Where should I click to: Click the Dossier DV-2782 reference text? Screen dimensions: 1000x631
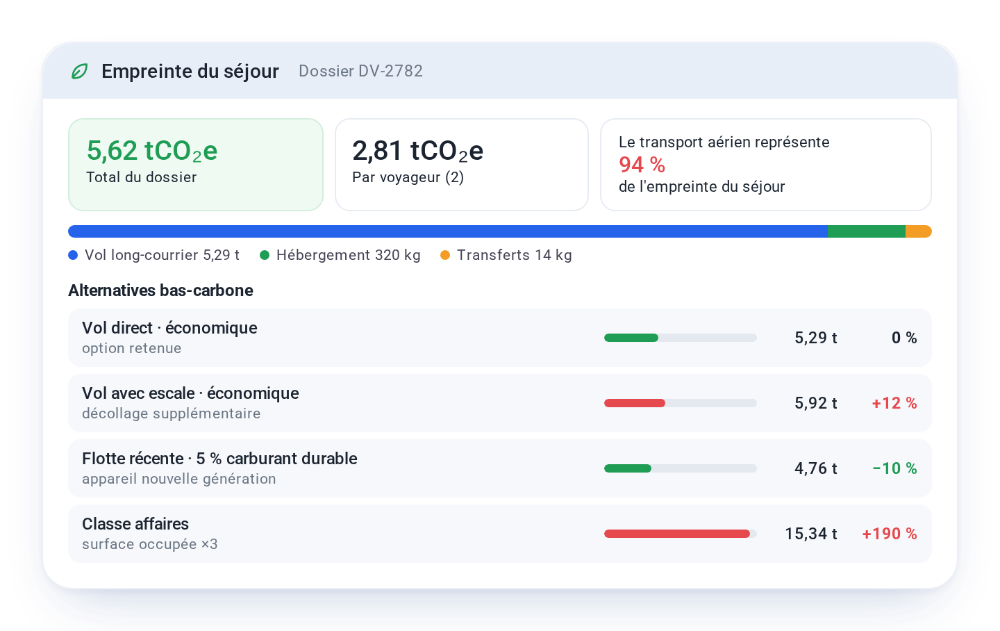click(x=361, y=71)
